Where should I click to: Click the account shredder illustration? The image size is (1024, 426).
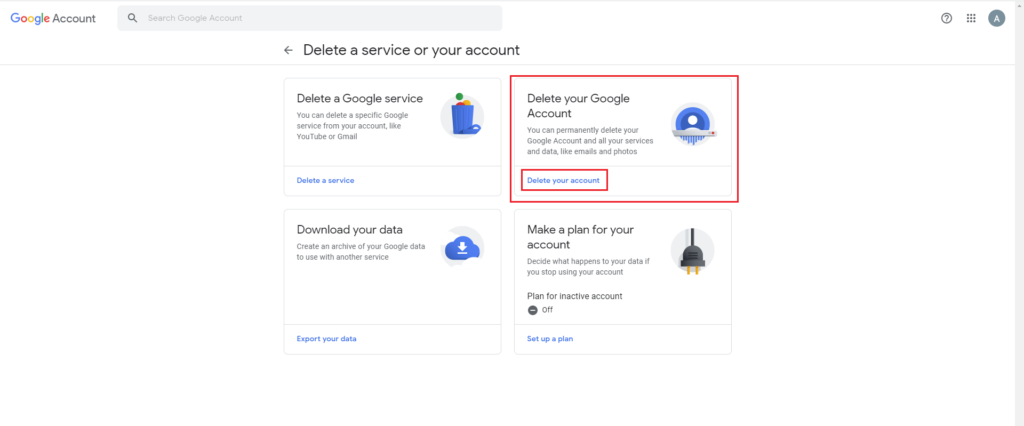tap(693, 124)
